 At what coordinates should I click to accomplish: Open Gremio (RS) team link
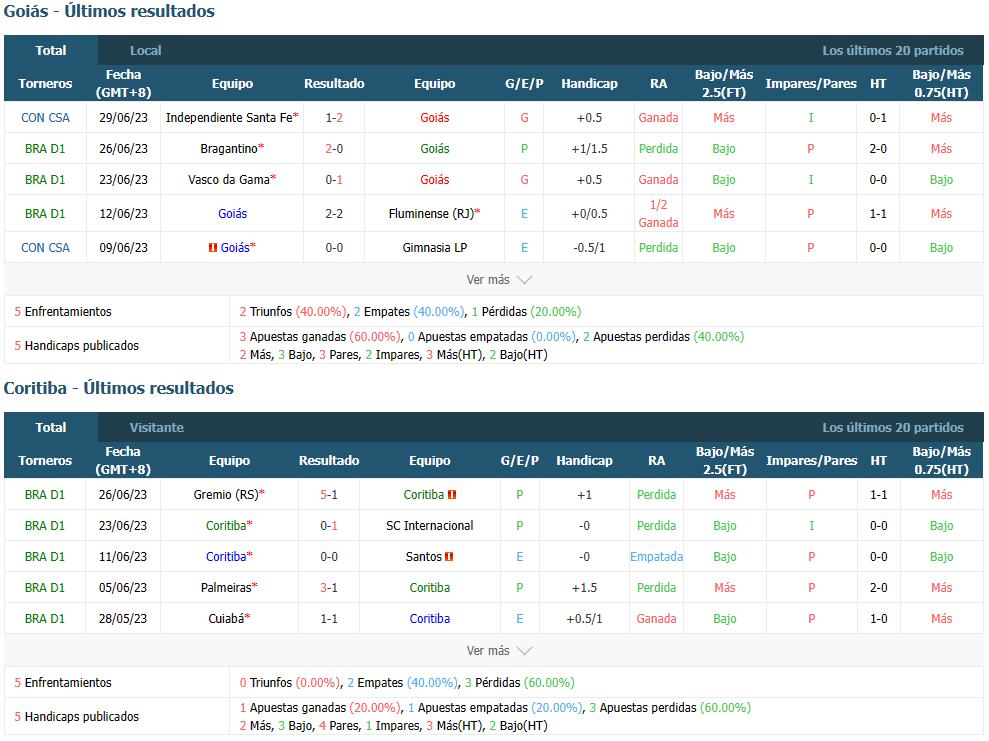point(226,495)
